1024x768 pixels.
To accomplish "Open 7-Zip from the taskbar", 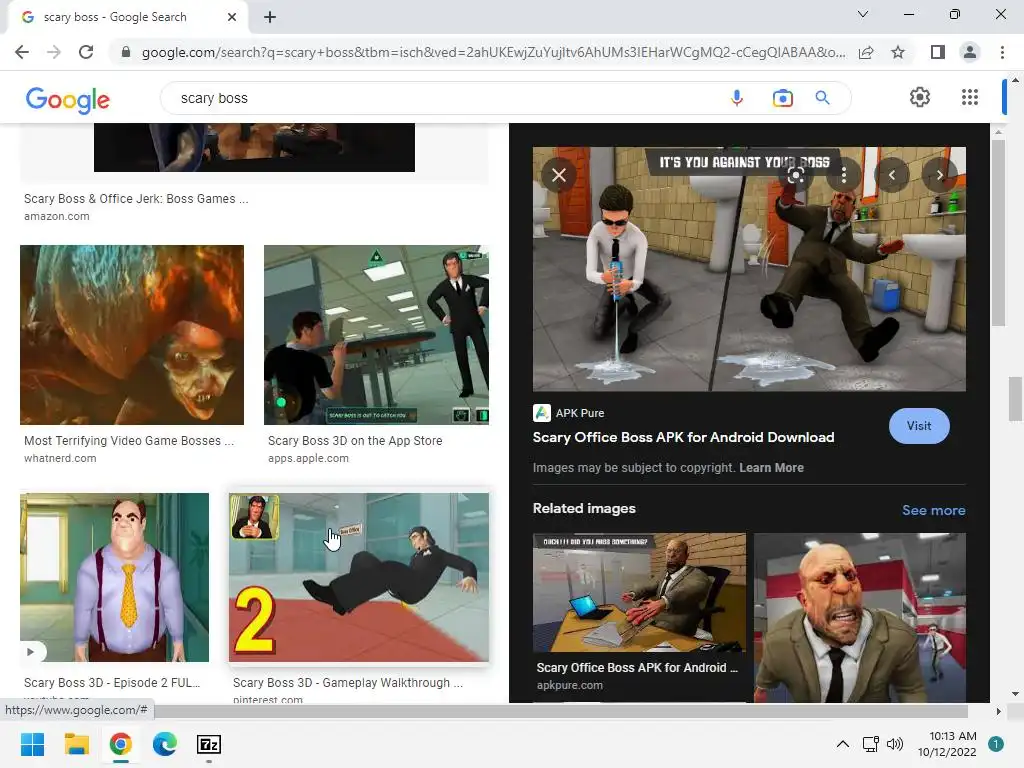I will click(209, 744).
